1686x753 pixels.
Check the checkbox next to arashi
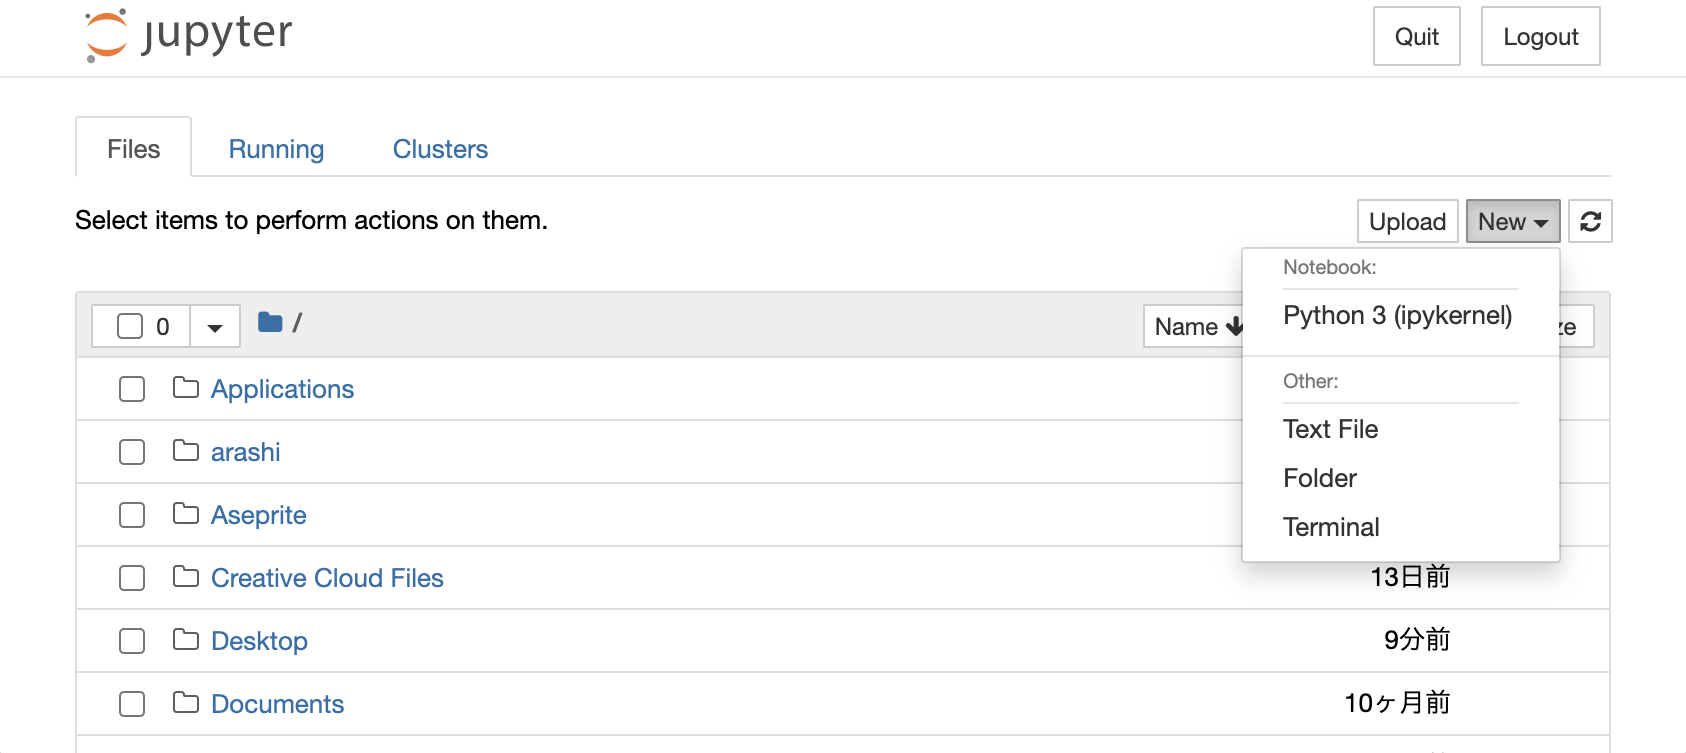click(x=131, y=452)
